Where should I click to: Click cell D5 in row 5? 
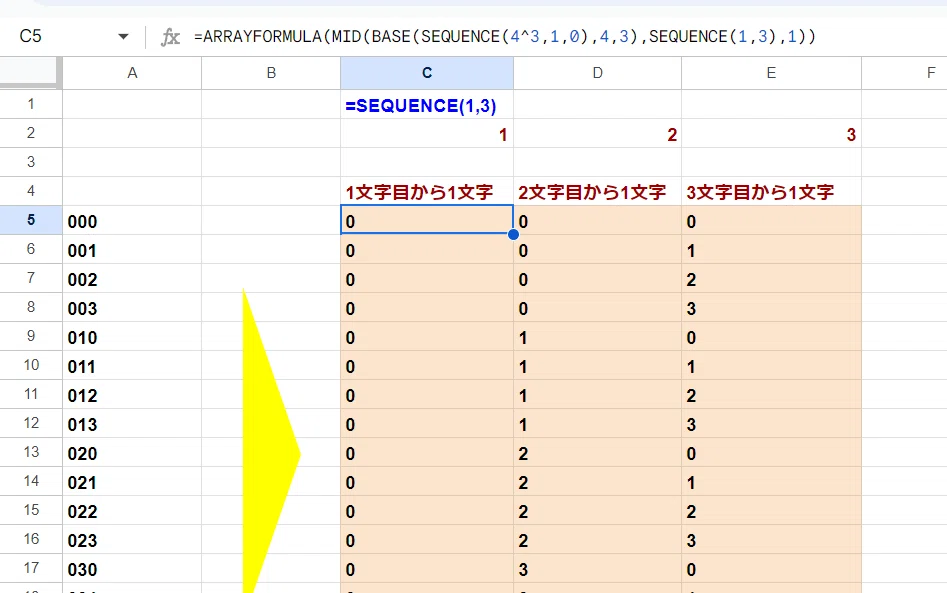(x=597, y=220)
